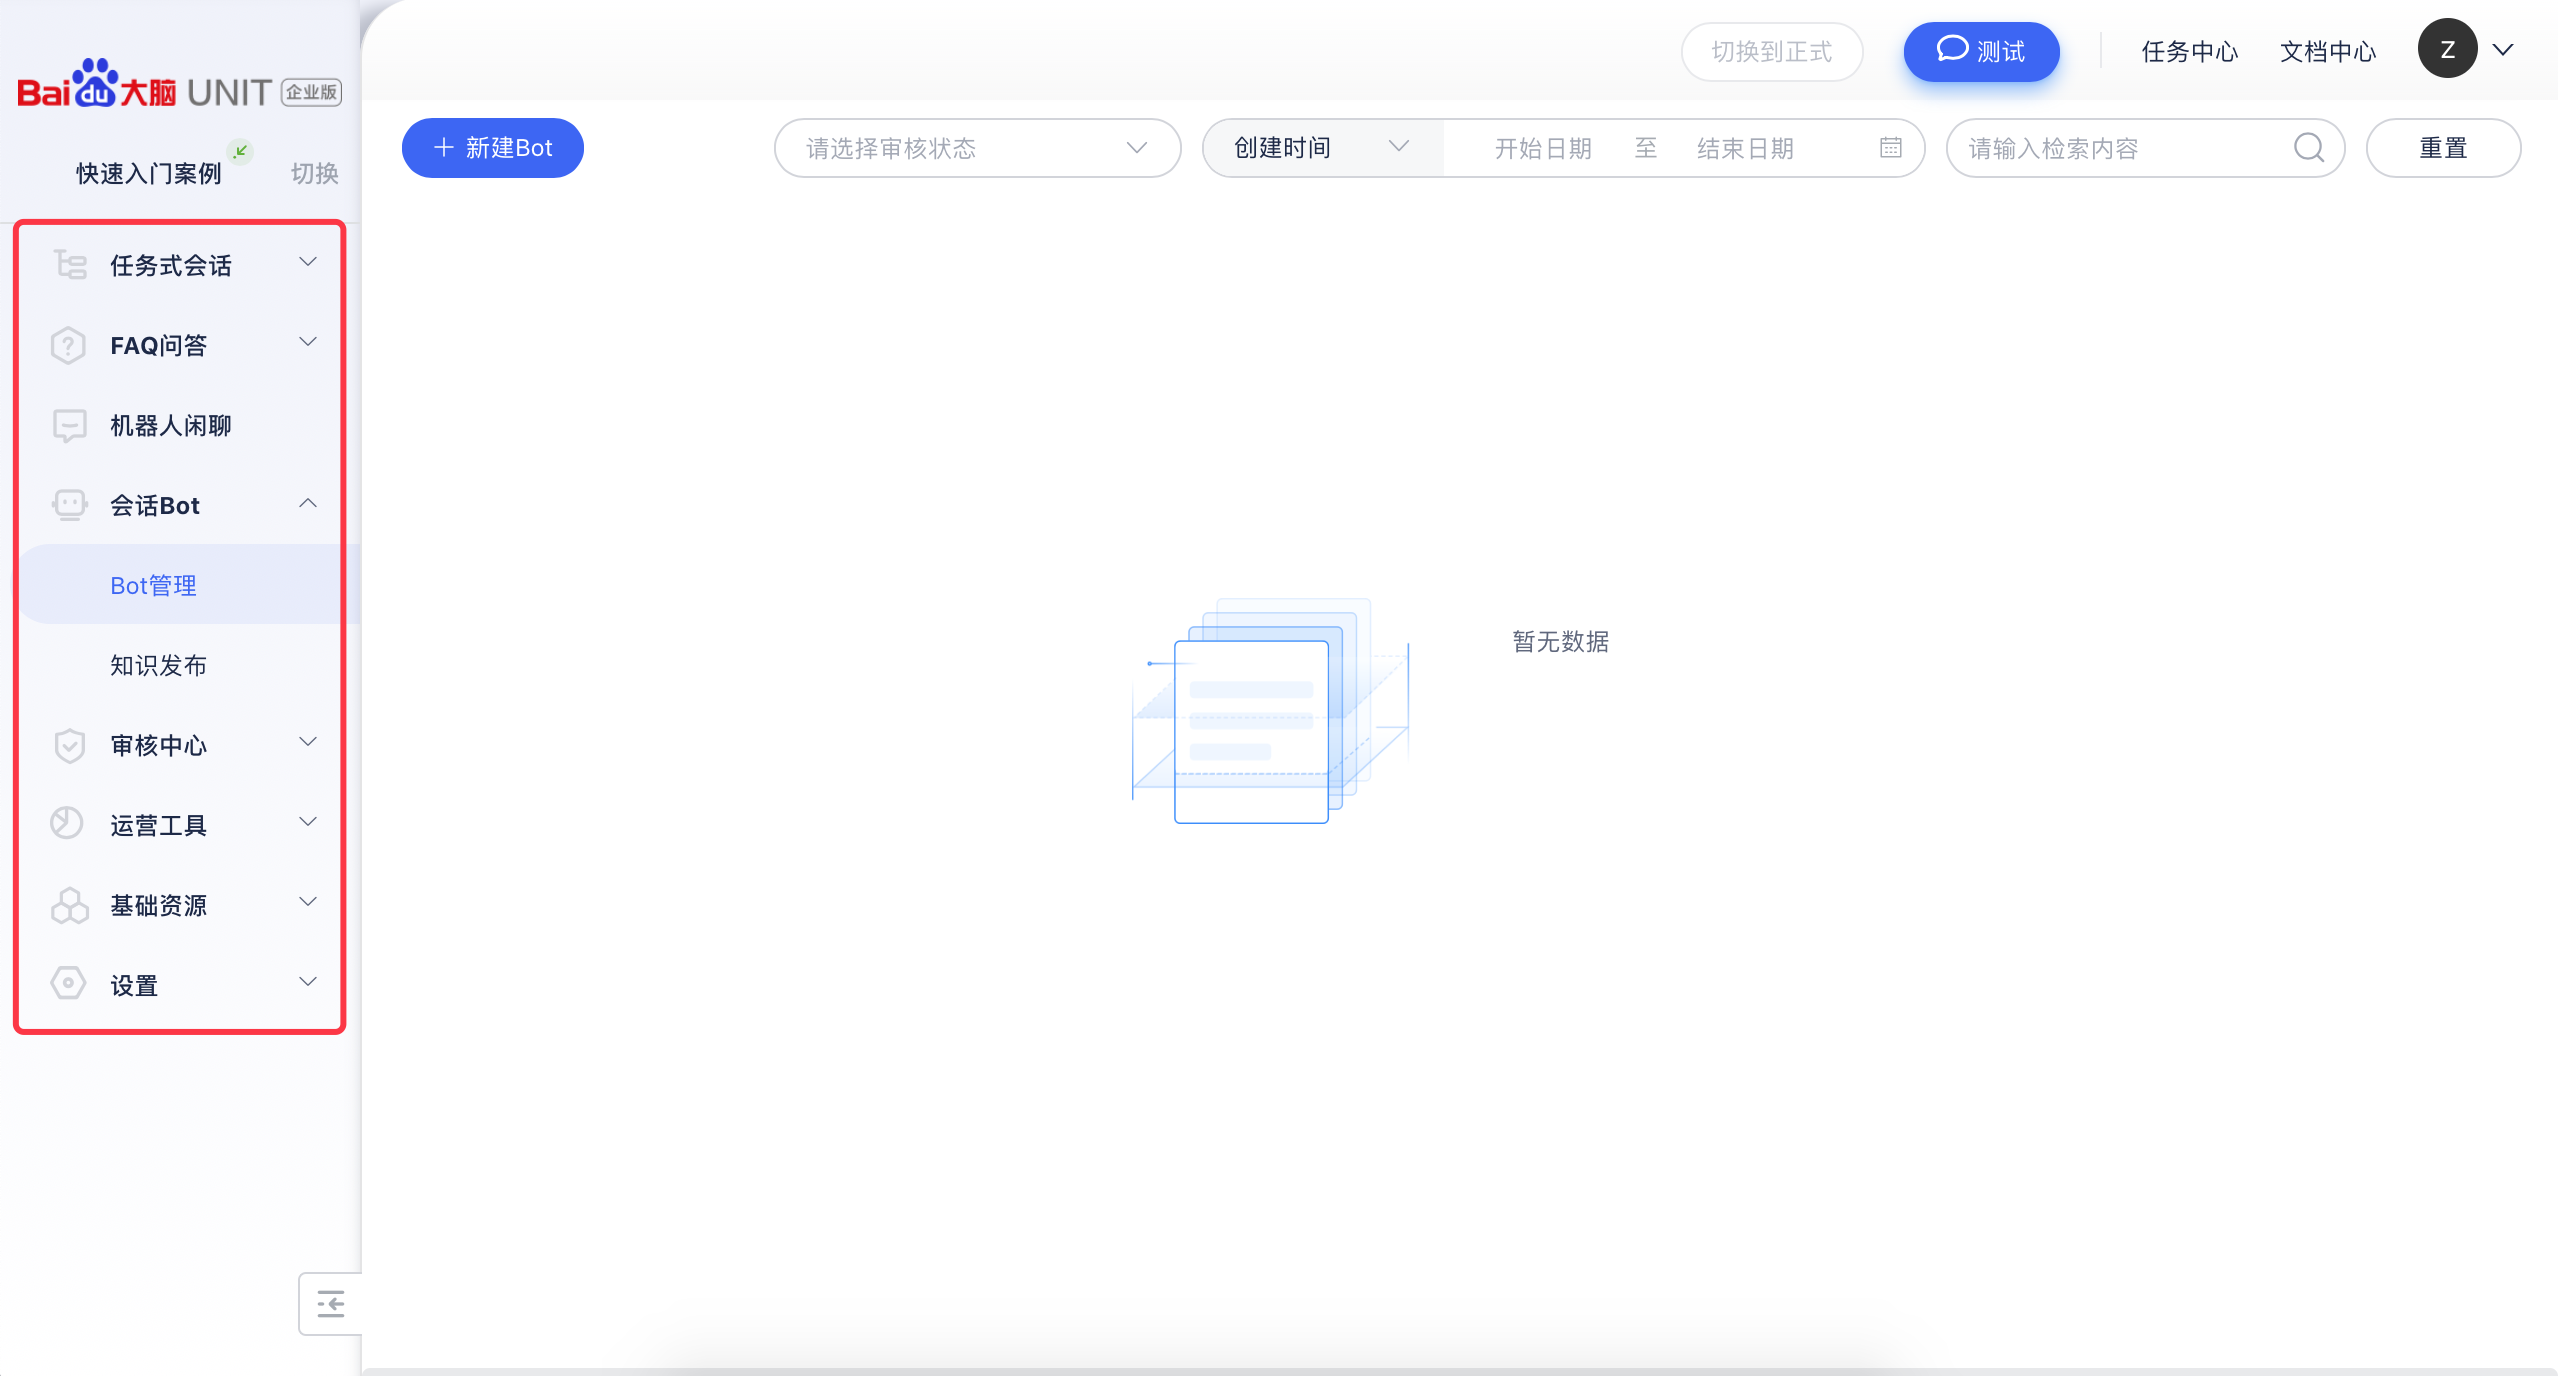Click the 运营工具 pie chart icon
Image resolution: width=2558 pixels, height=1376 pixels.
pyautogui.click(x=67, y=824)
